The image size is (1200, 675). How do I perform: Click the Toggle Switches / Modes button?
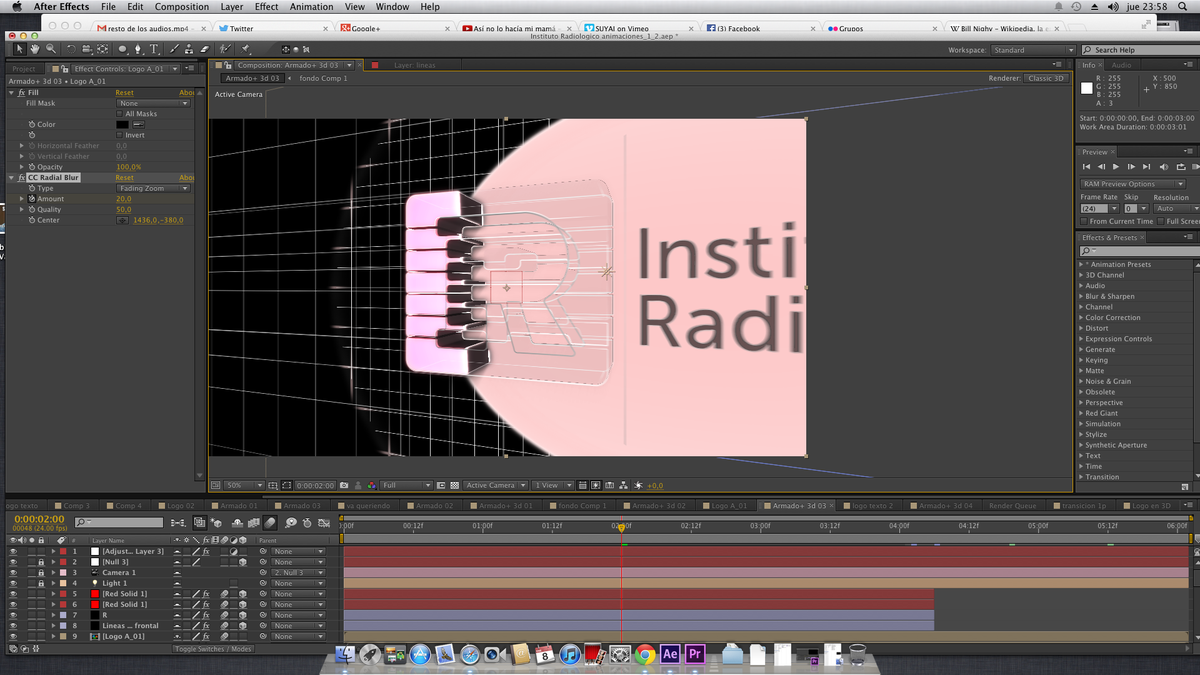[214, 648]
